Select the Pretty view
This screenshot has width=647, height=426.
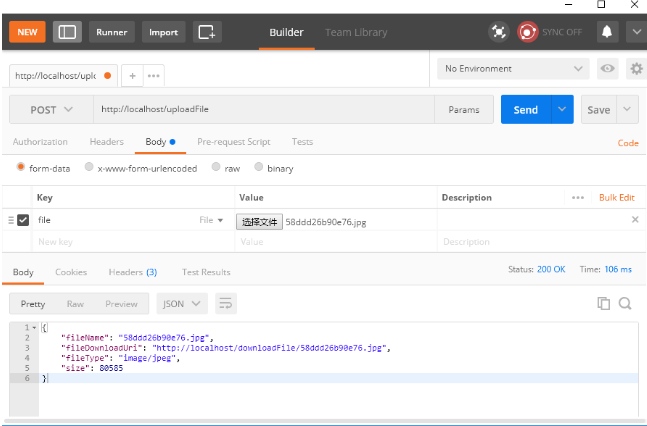point(33,304)
